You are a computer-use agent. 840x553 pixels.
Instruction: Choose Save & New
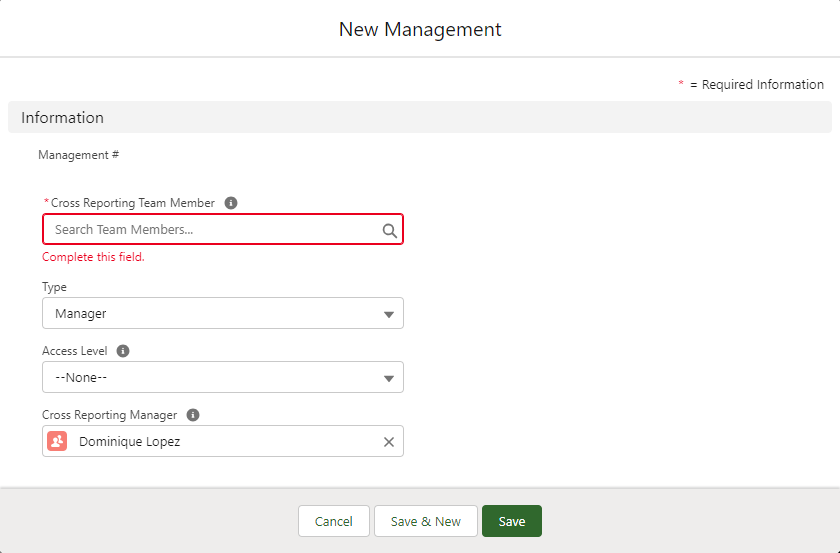click(425, 521)
